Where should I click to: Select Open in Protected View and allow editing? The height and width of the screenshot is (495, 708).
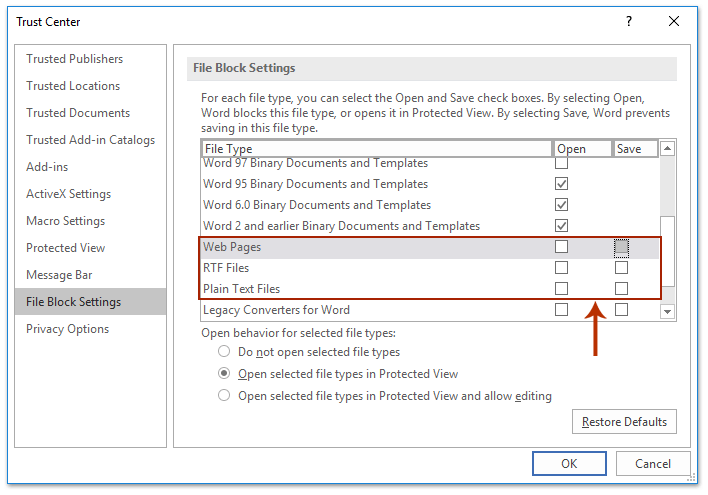224,396
